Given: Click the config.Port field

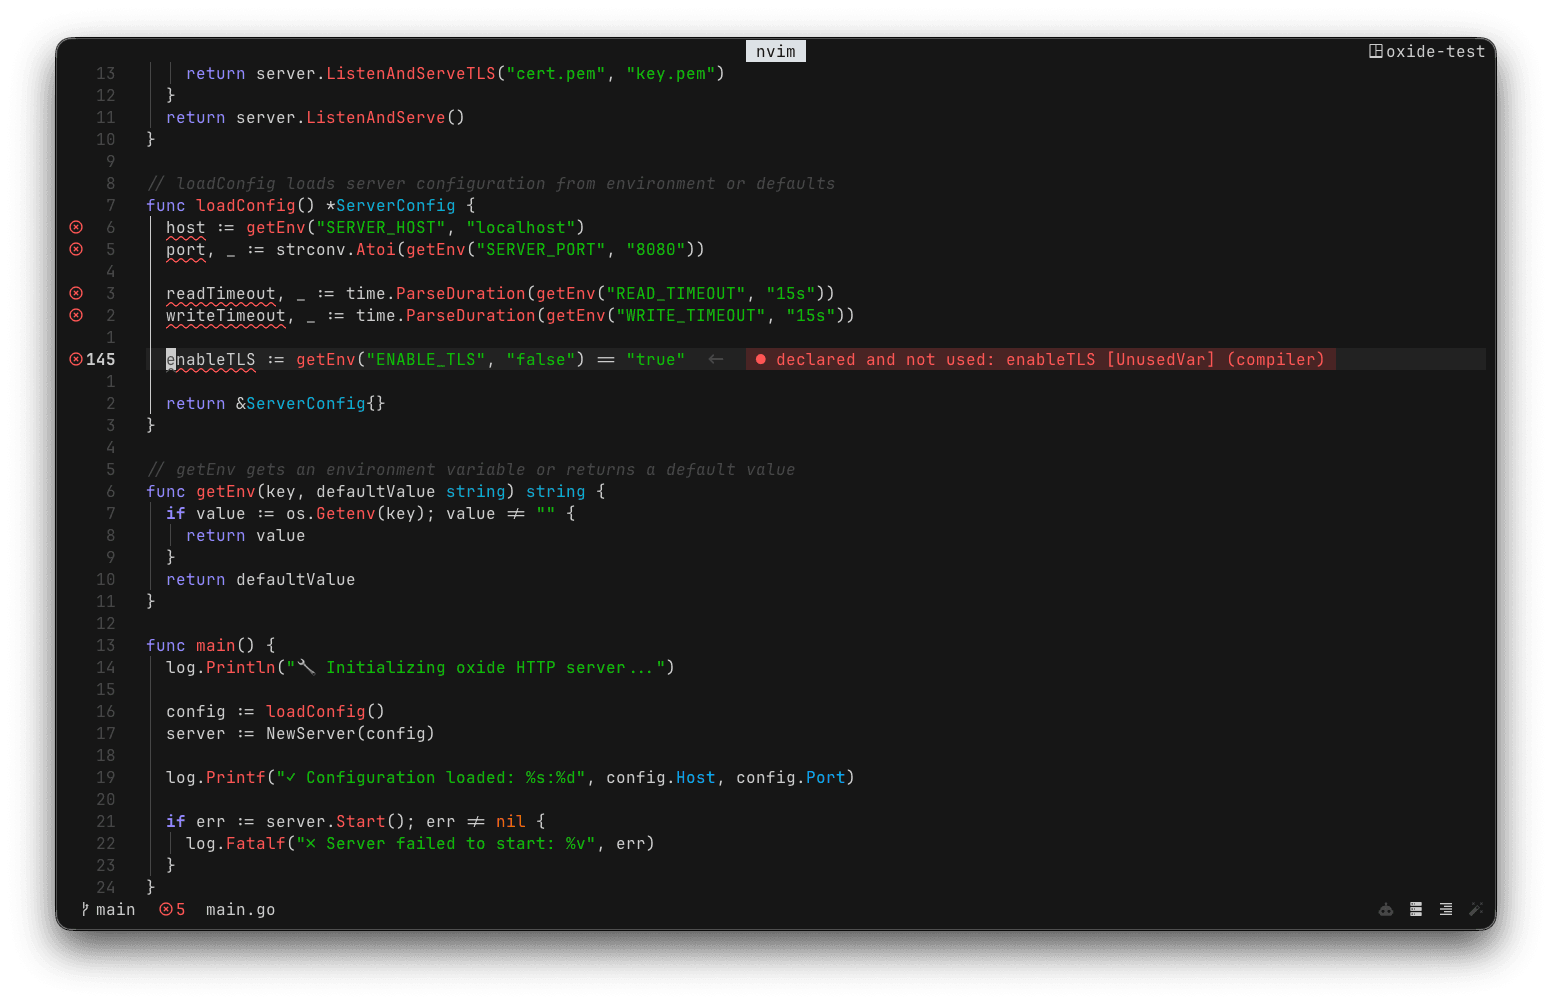Looking at the screenshot, I should [x=791, y=777].
